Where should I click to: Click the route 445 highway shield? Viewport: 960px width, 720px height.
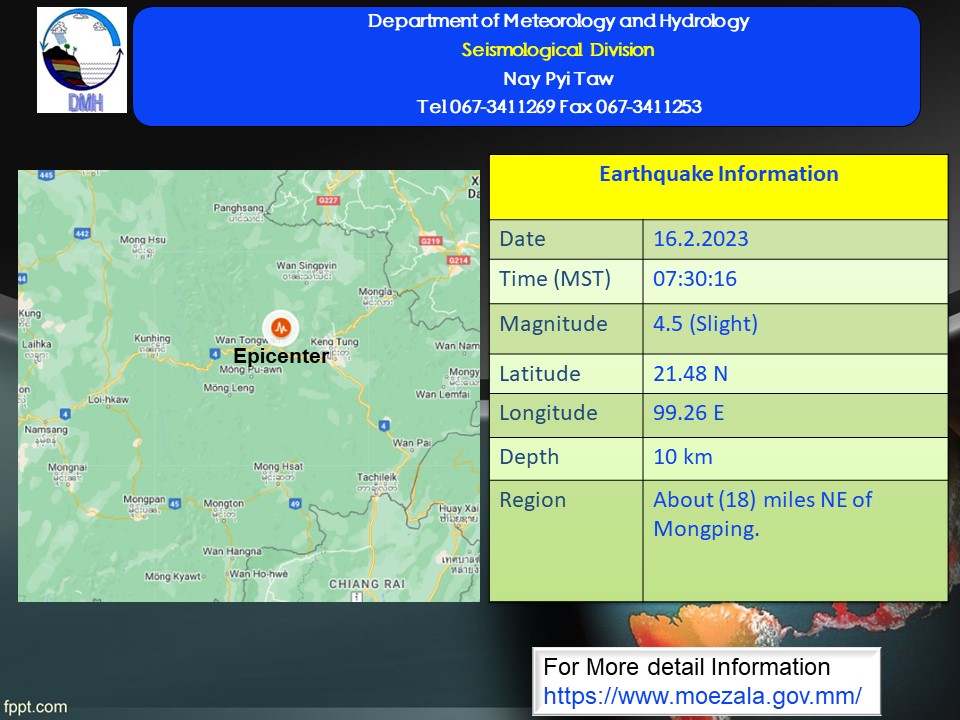tap(46, 176)
